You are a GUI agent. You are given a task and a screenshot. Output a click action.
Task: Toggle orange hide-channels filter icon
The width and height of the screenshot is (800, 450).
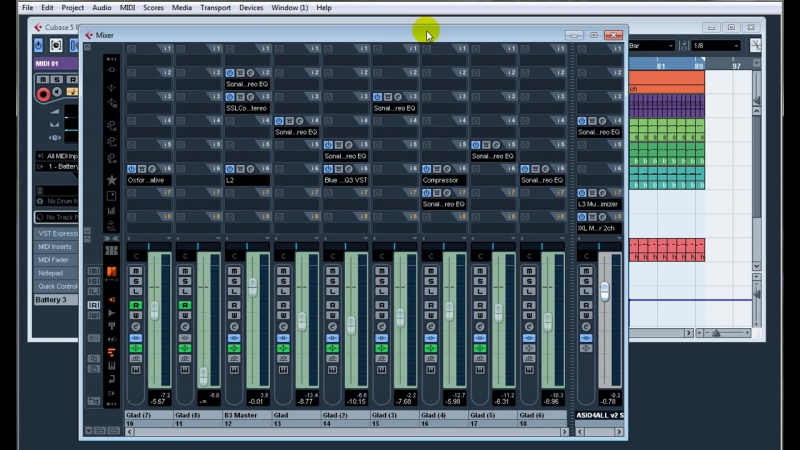(x=111, y=352)
